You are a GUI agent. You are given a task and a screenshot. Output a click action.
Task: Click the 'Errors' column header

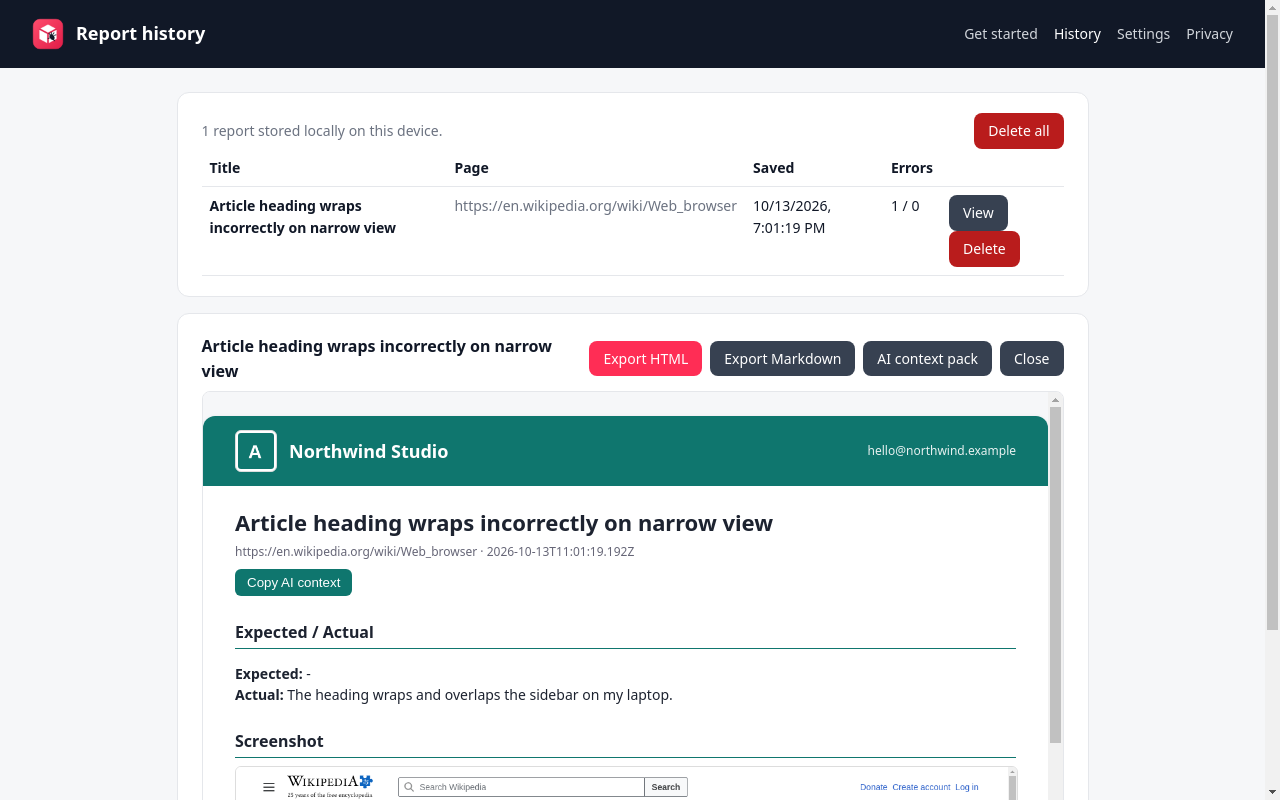912,168
